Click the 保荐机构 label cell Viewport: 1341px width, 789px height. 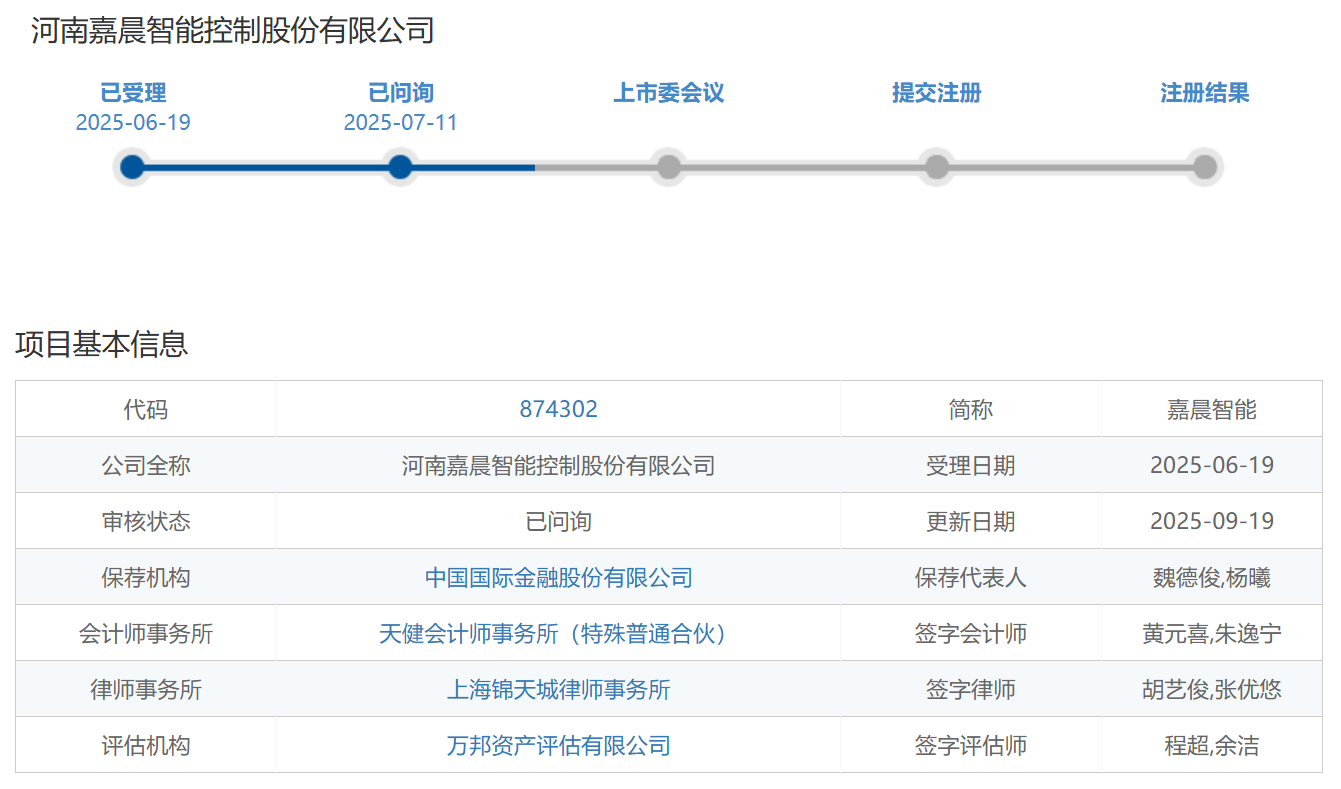[x=146, y=577]
